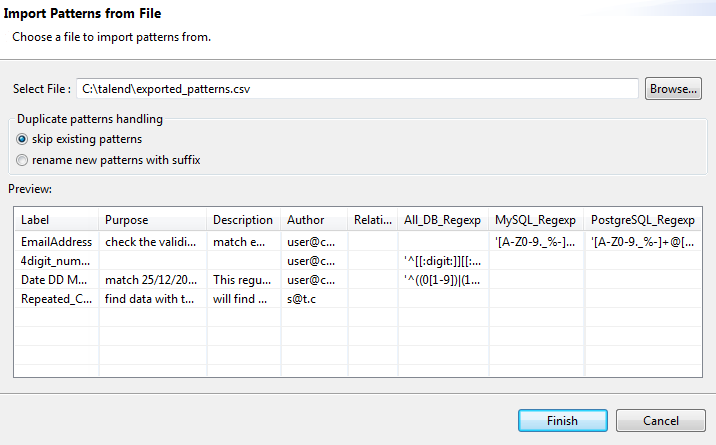Cancel the import dialog

pos(661,421)
